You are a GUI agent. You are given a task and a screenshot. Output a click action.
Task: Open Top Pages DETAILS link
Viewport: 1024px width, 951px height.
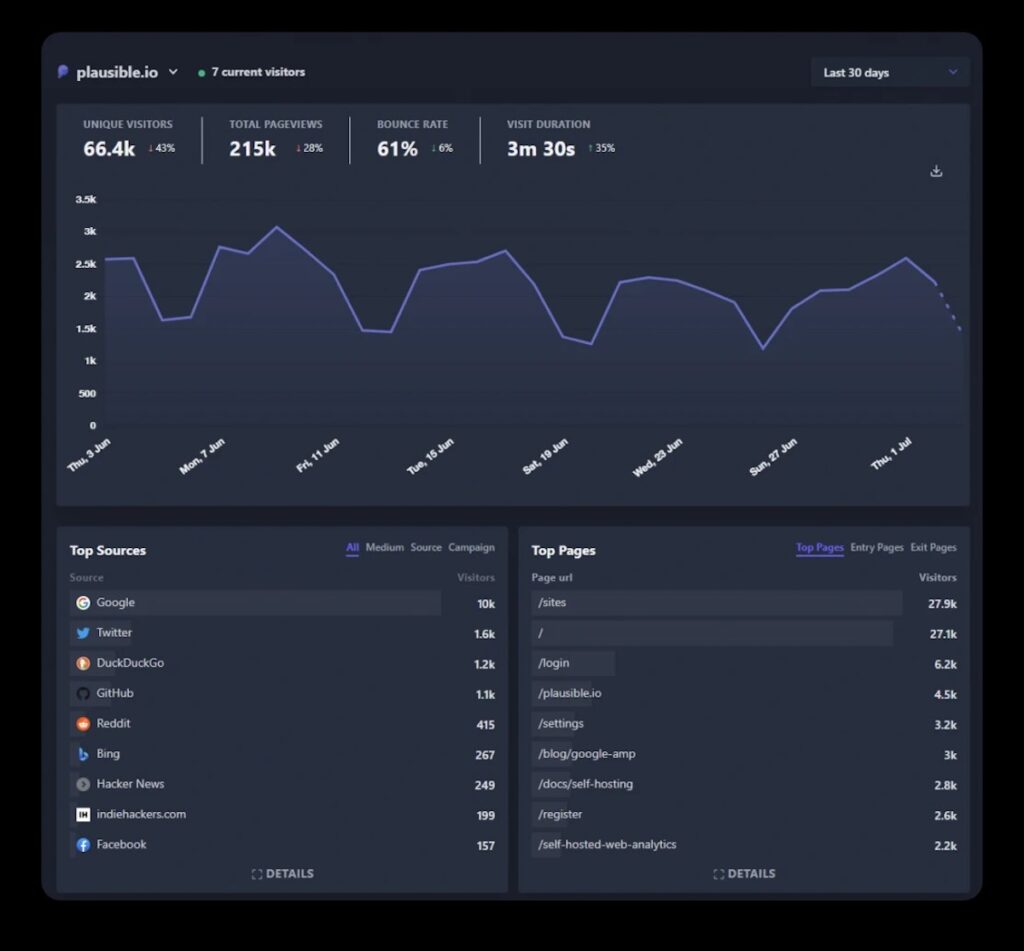[744, 874]
